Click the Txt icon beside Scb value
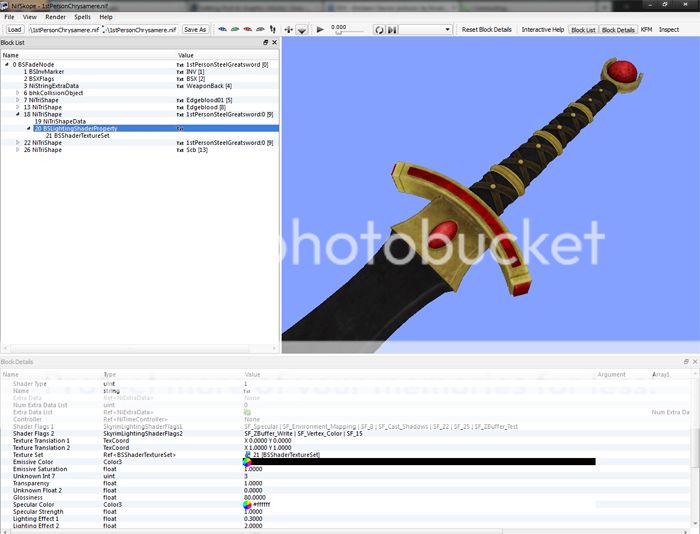Screen dimensions: 700x534 [180, 150]
